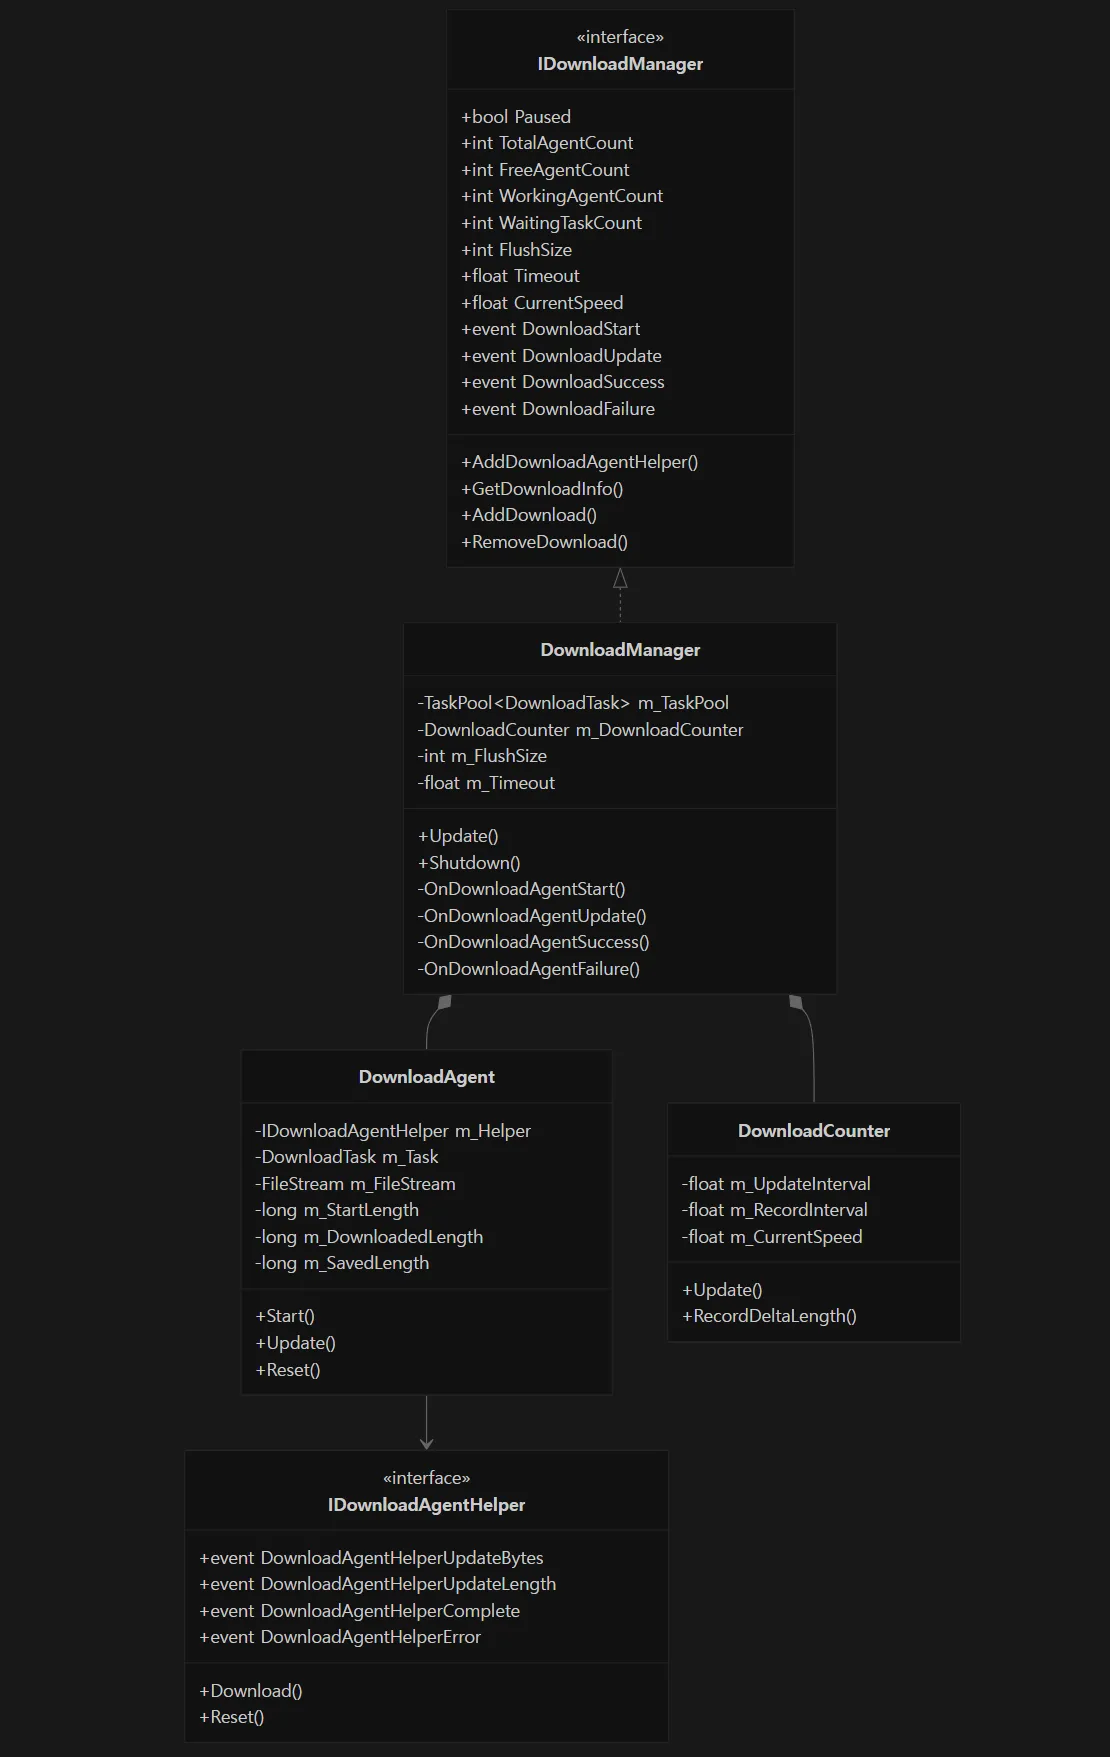Click the +AddDownloadAgentHelper() method
1110x1757 pixels.
click(x=580, y=462)
